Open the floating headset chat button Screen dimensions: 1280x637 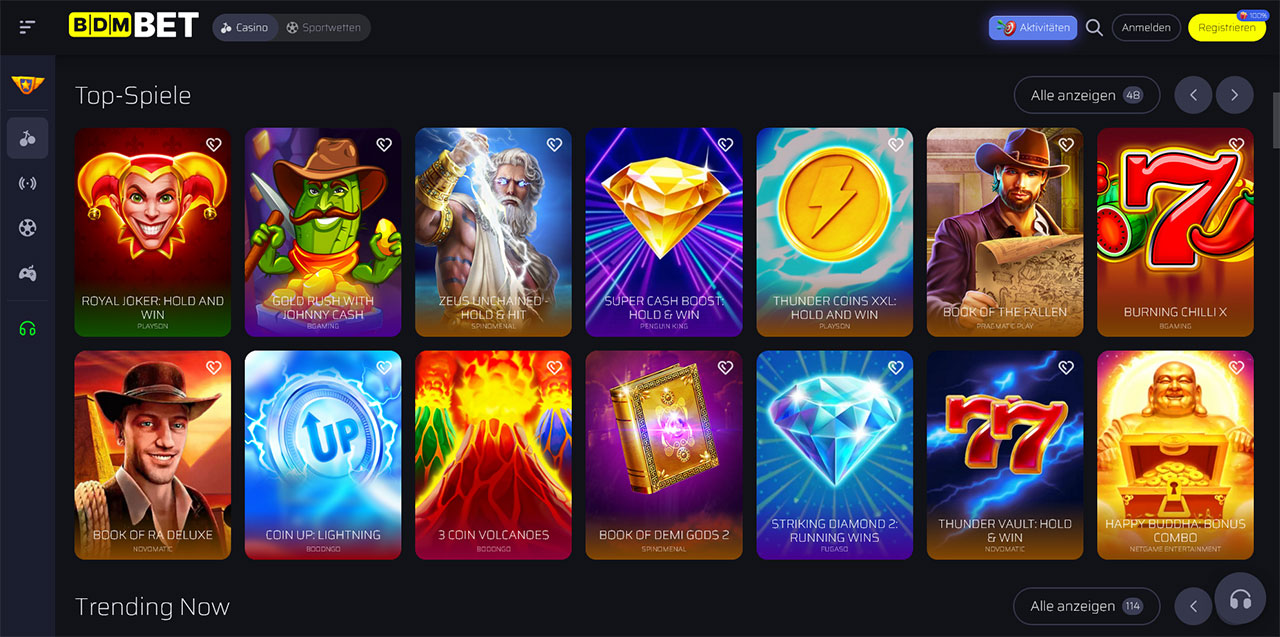(x=1241, y=599)
